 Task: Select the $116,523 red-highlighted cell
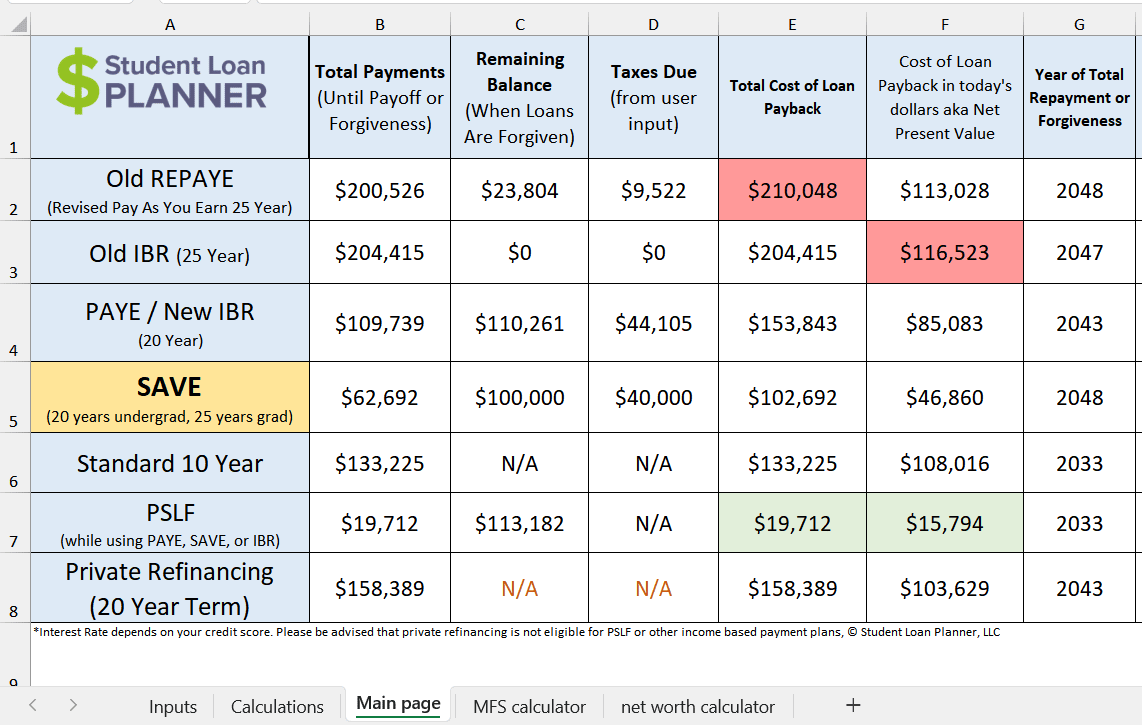(x=944, y=252)
